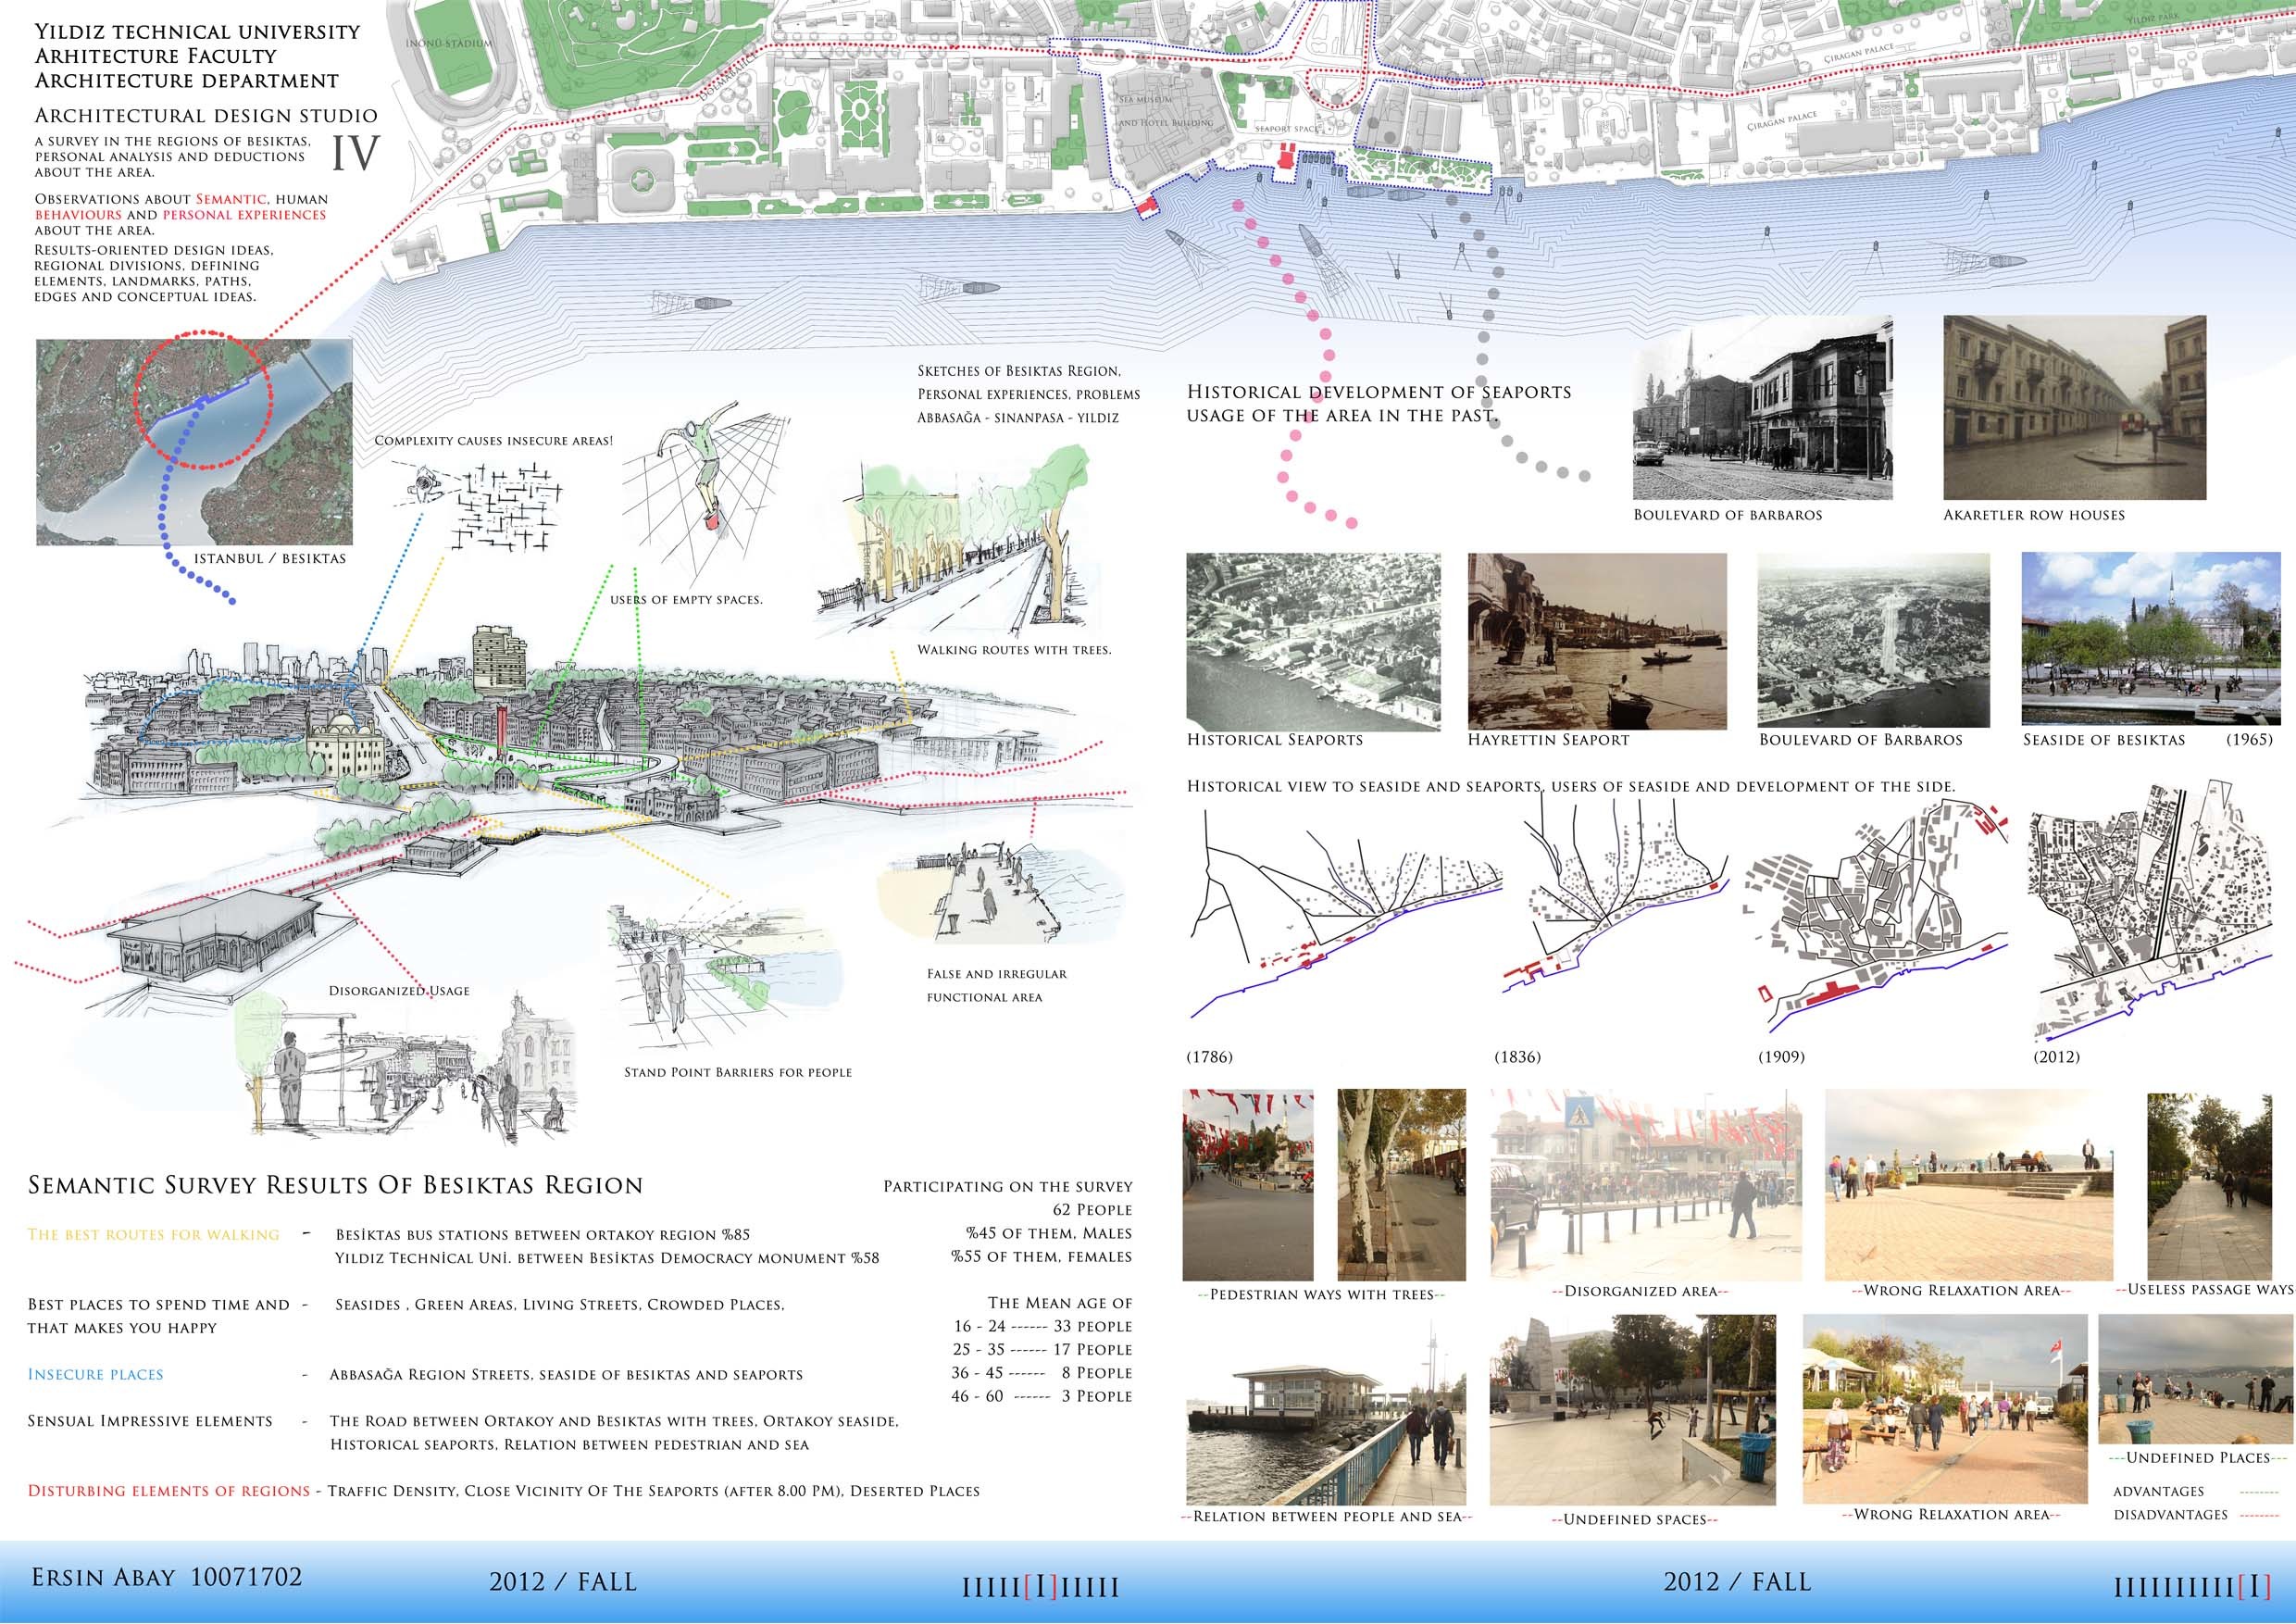
Task: Select the Insecure places blue label
Action: (96, 1375)
